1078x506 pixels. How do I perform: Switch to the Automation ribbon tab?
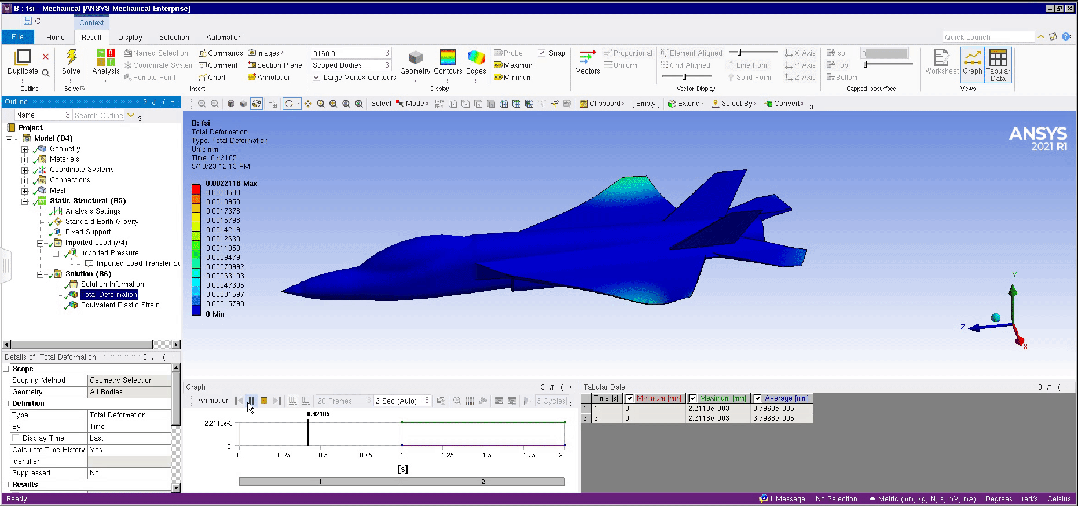tap(223, 37)
